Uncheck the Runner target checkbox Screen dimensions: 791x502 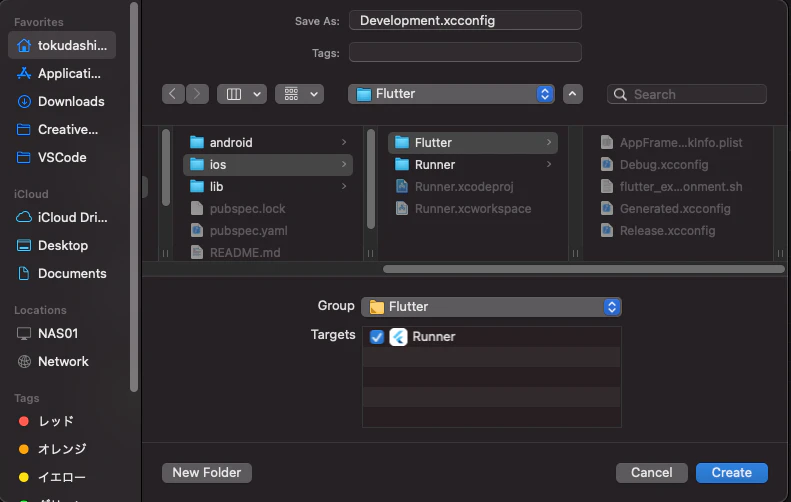coord(377,337)
